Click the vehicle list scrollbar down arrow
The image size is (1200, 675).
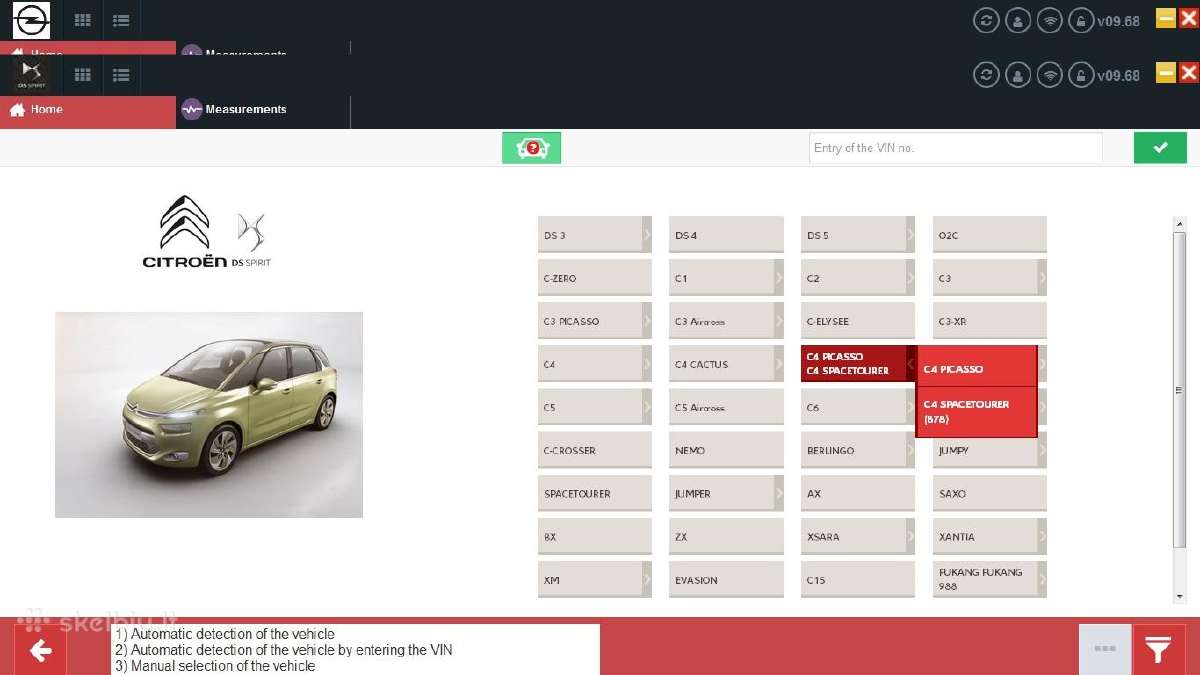click(1180, 597)
